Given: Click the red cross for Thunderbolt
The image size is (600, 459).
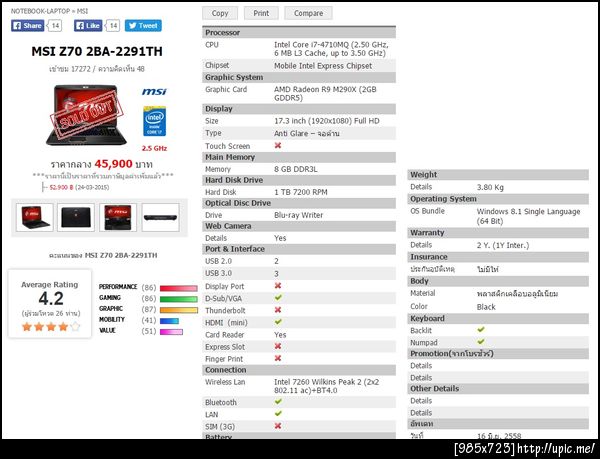Looking at the screenshot, I should click(x=278, y=310).
